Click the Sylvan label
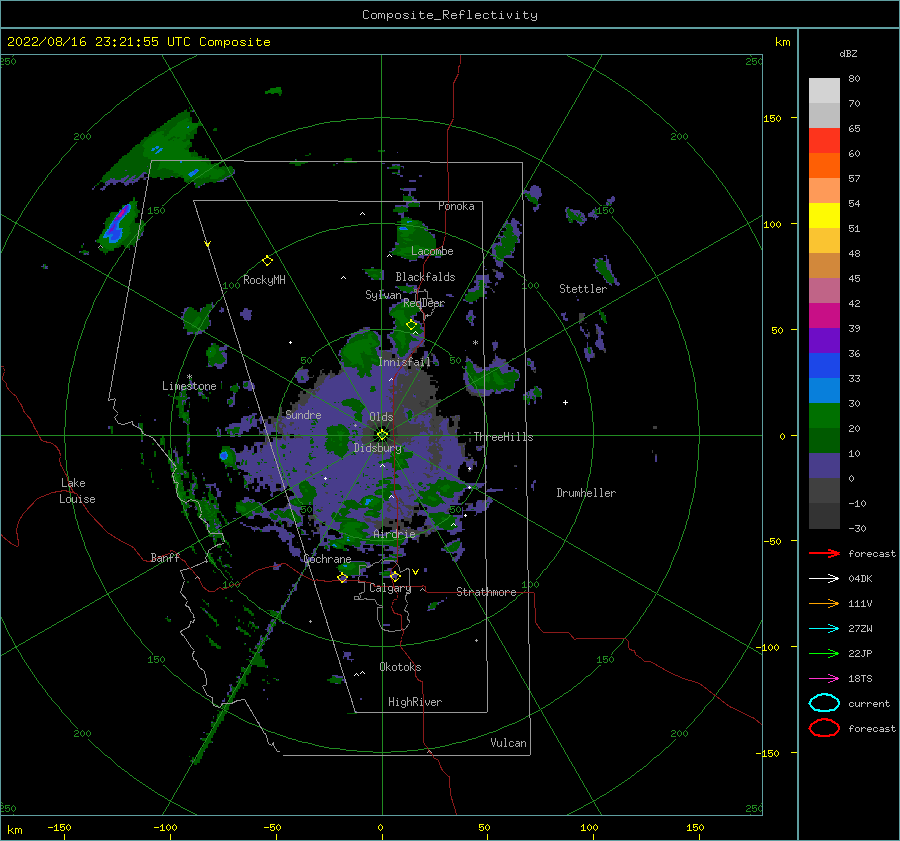 coord(383,295)
